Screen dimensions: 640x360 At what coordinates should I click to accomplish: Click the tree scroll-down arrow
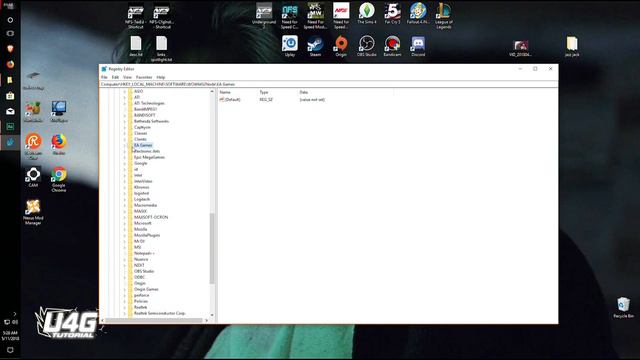(x=212, y=315)
